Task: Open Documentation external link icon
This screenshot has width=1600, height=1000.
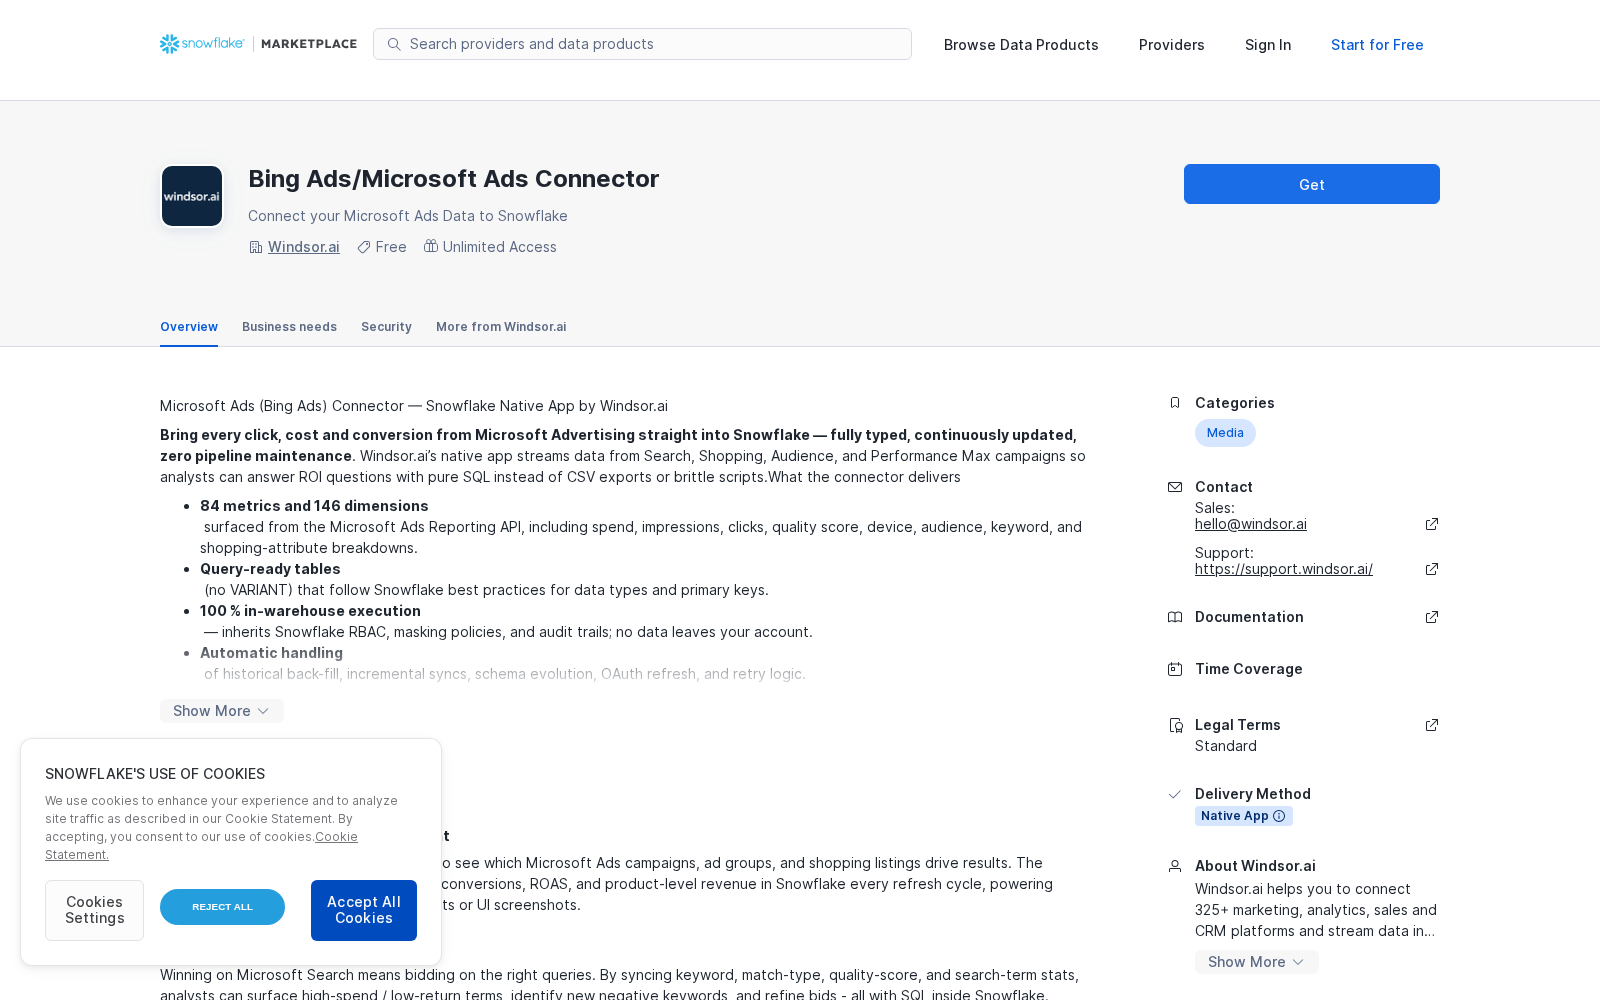Action: tap(1432, 617)
